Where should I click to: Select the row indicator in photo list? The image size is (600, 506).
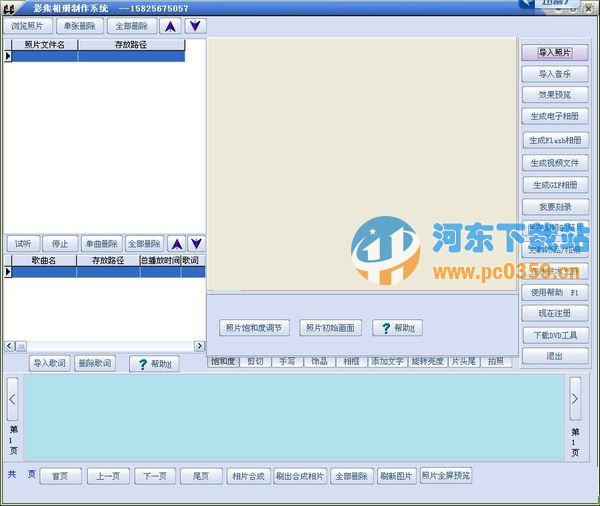click(8, 56)
